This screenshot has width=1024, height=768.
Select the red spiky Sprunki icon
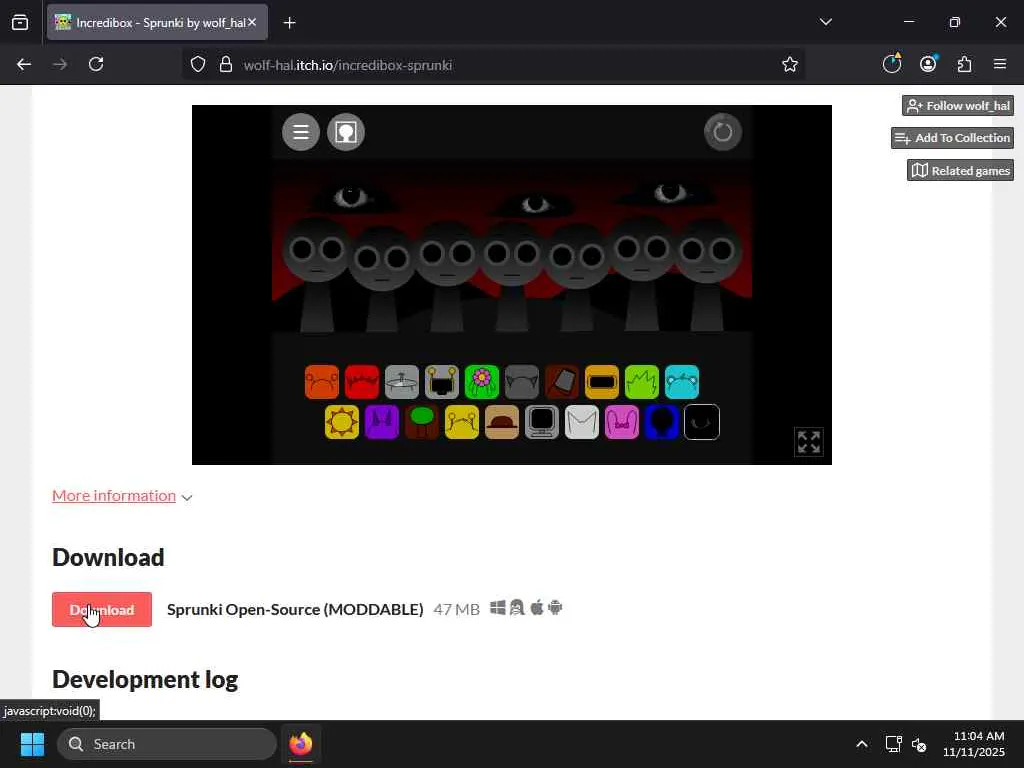pyautogui.click(x=362, y=382)
